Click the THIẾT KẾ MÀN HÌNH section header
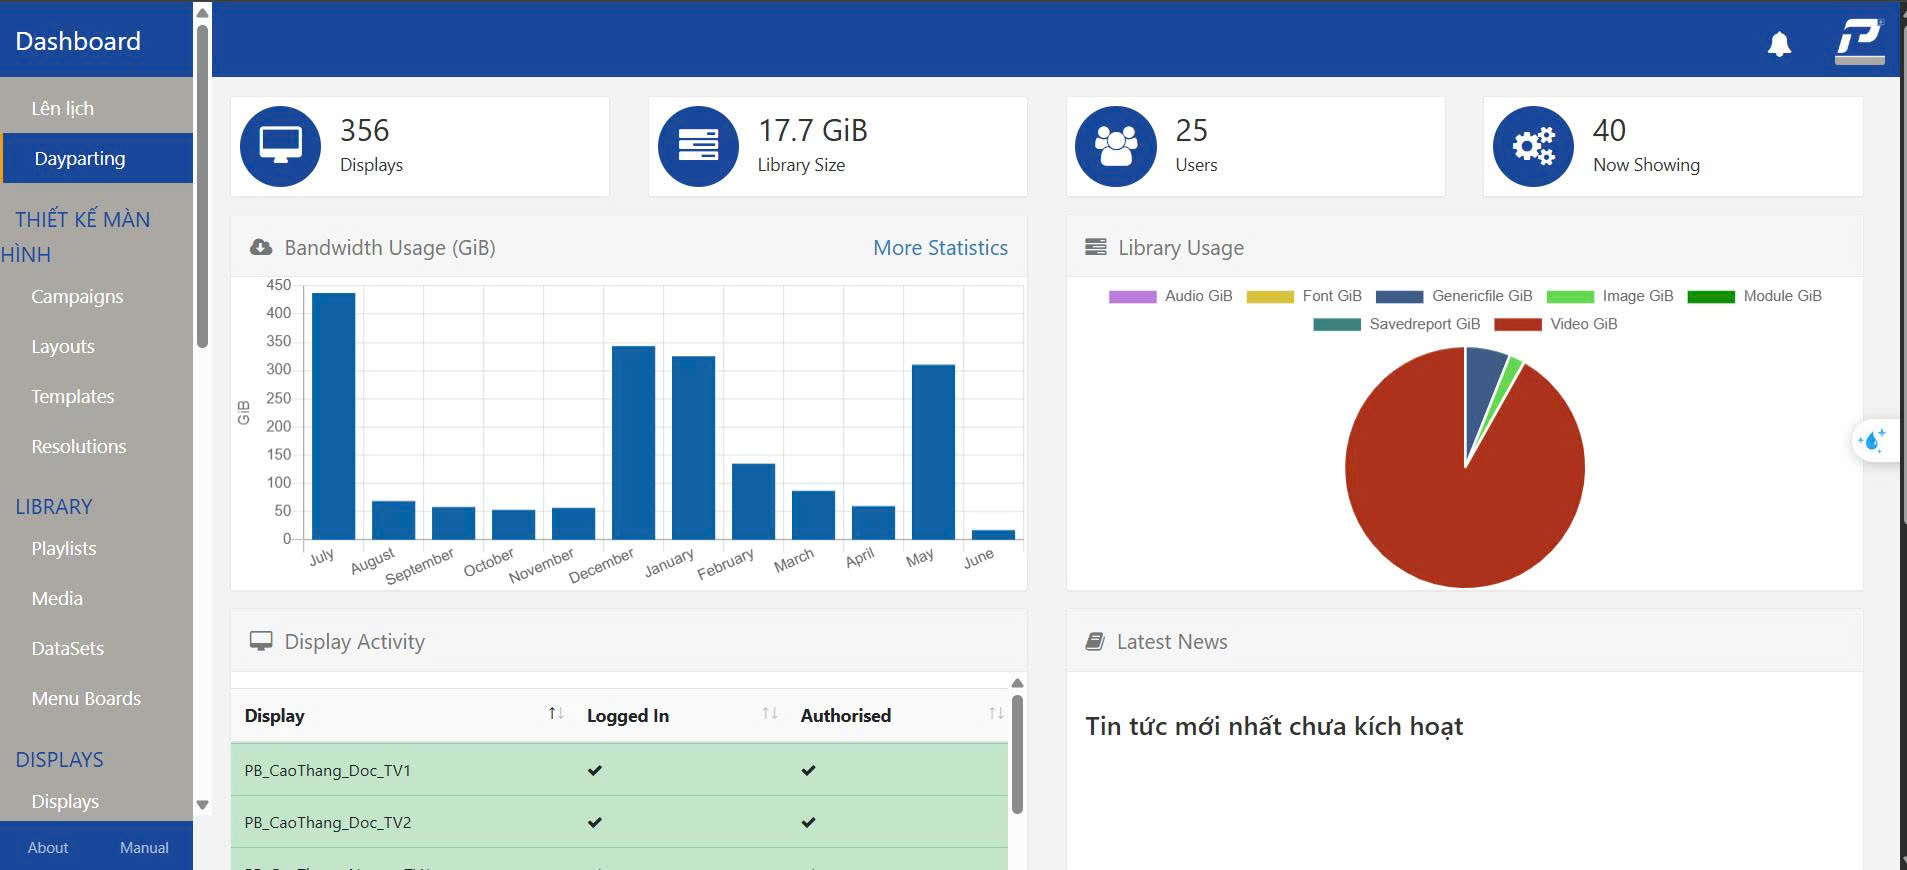1907x870 pixels. [x=76, y=237]
